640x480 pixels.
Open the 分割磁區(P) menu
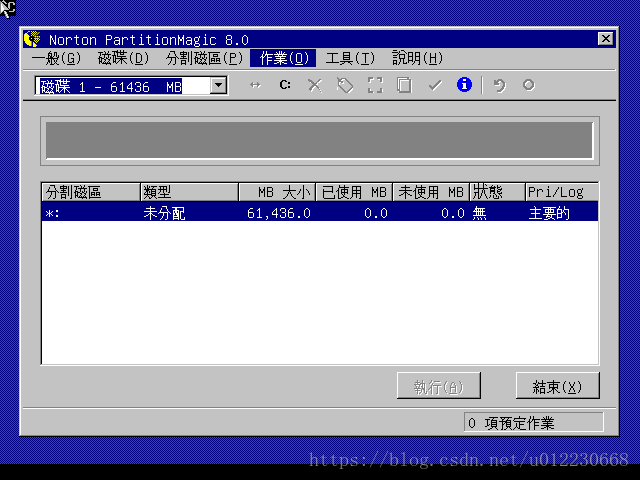pos(204,58)
